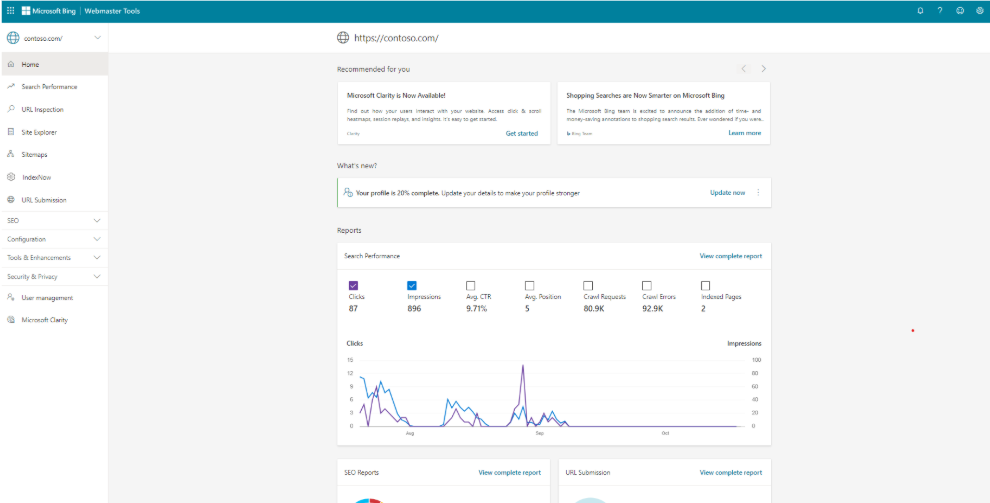View complete report for URL Submission

click(x=731, y=472)
